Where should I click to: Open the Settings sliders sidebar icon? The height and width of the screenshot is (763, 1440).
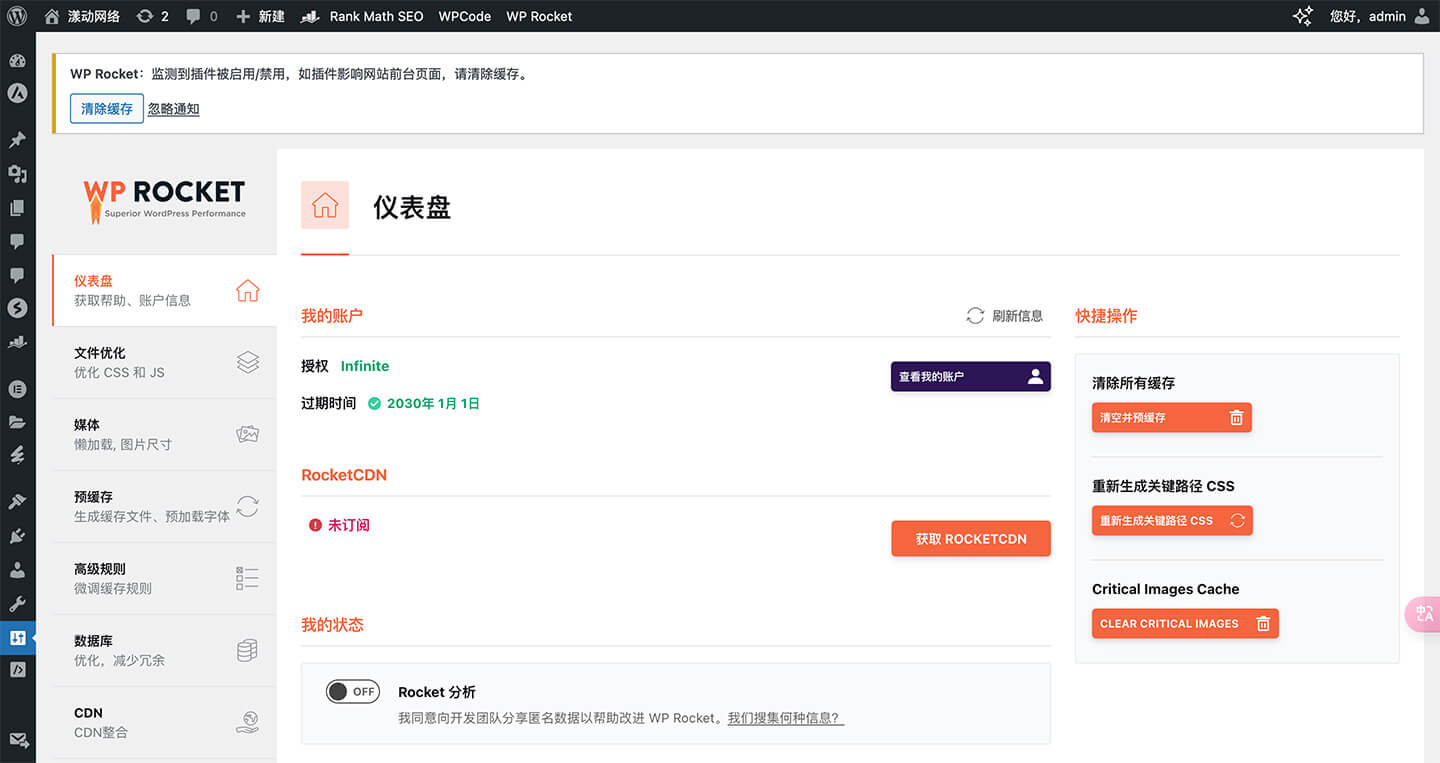17,638
